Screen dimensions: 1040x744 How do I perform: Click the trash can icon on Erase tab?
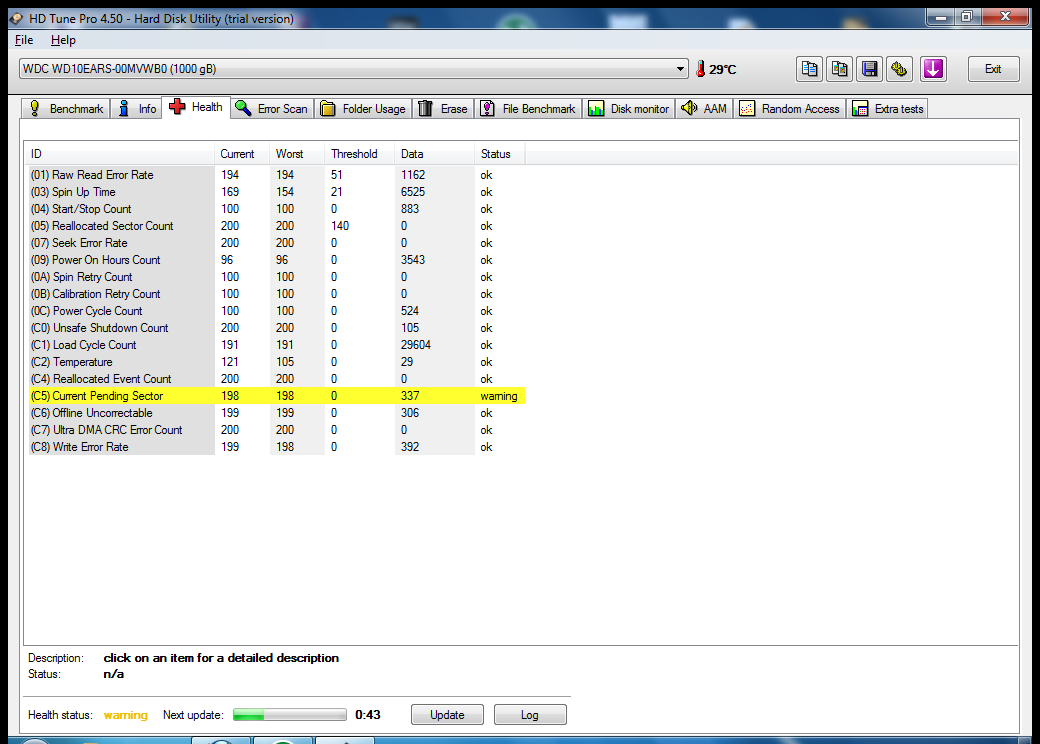pos(426,109)
